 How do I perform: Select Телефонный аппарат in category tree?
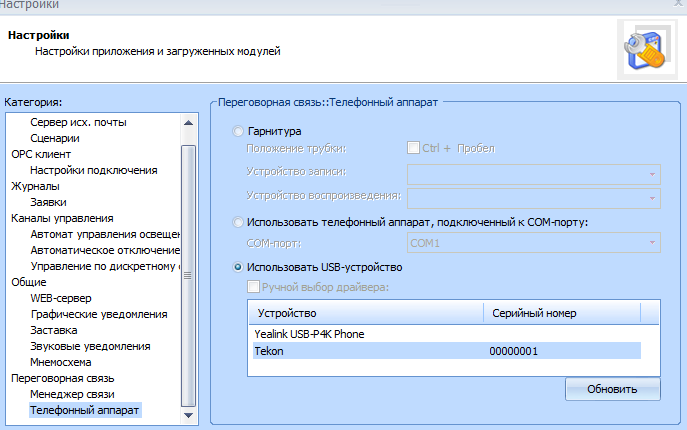[85, 410]
